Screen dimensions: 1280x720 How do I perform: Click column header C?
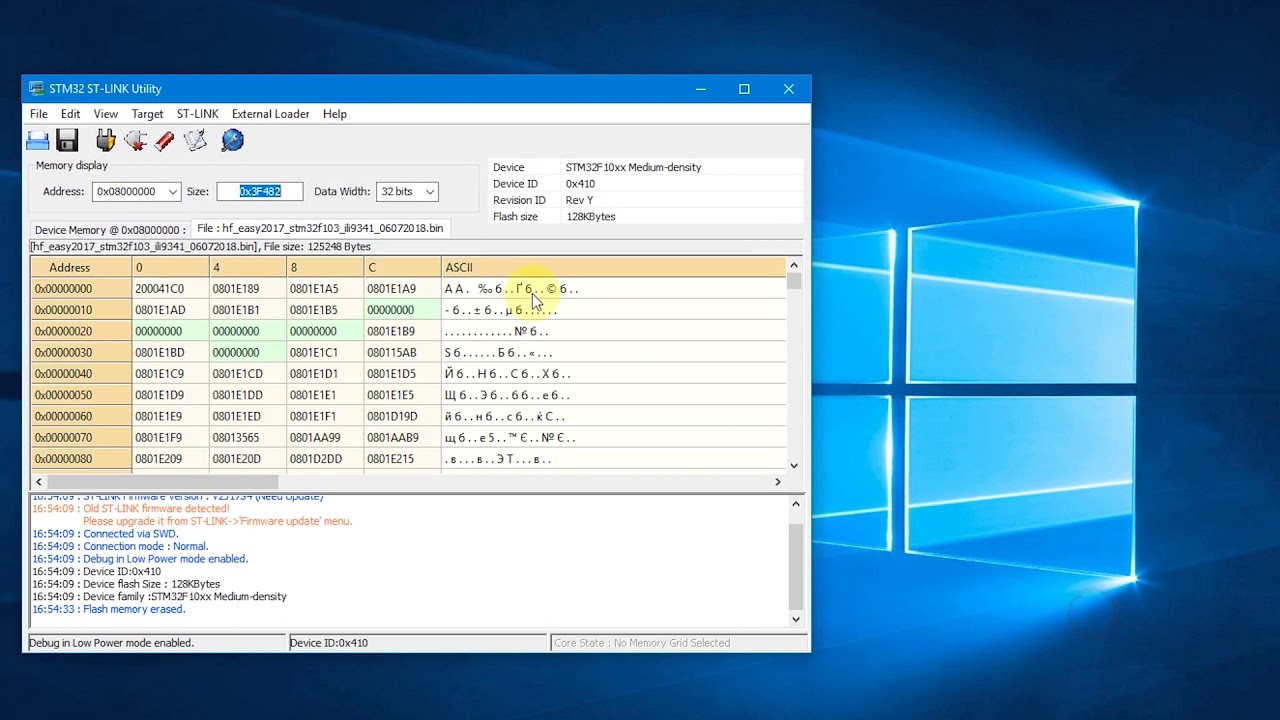[x=402, y=267]
